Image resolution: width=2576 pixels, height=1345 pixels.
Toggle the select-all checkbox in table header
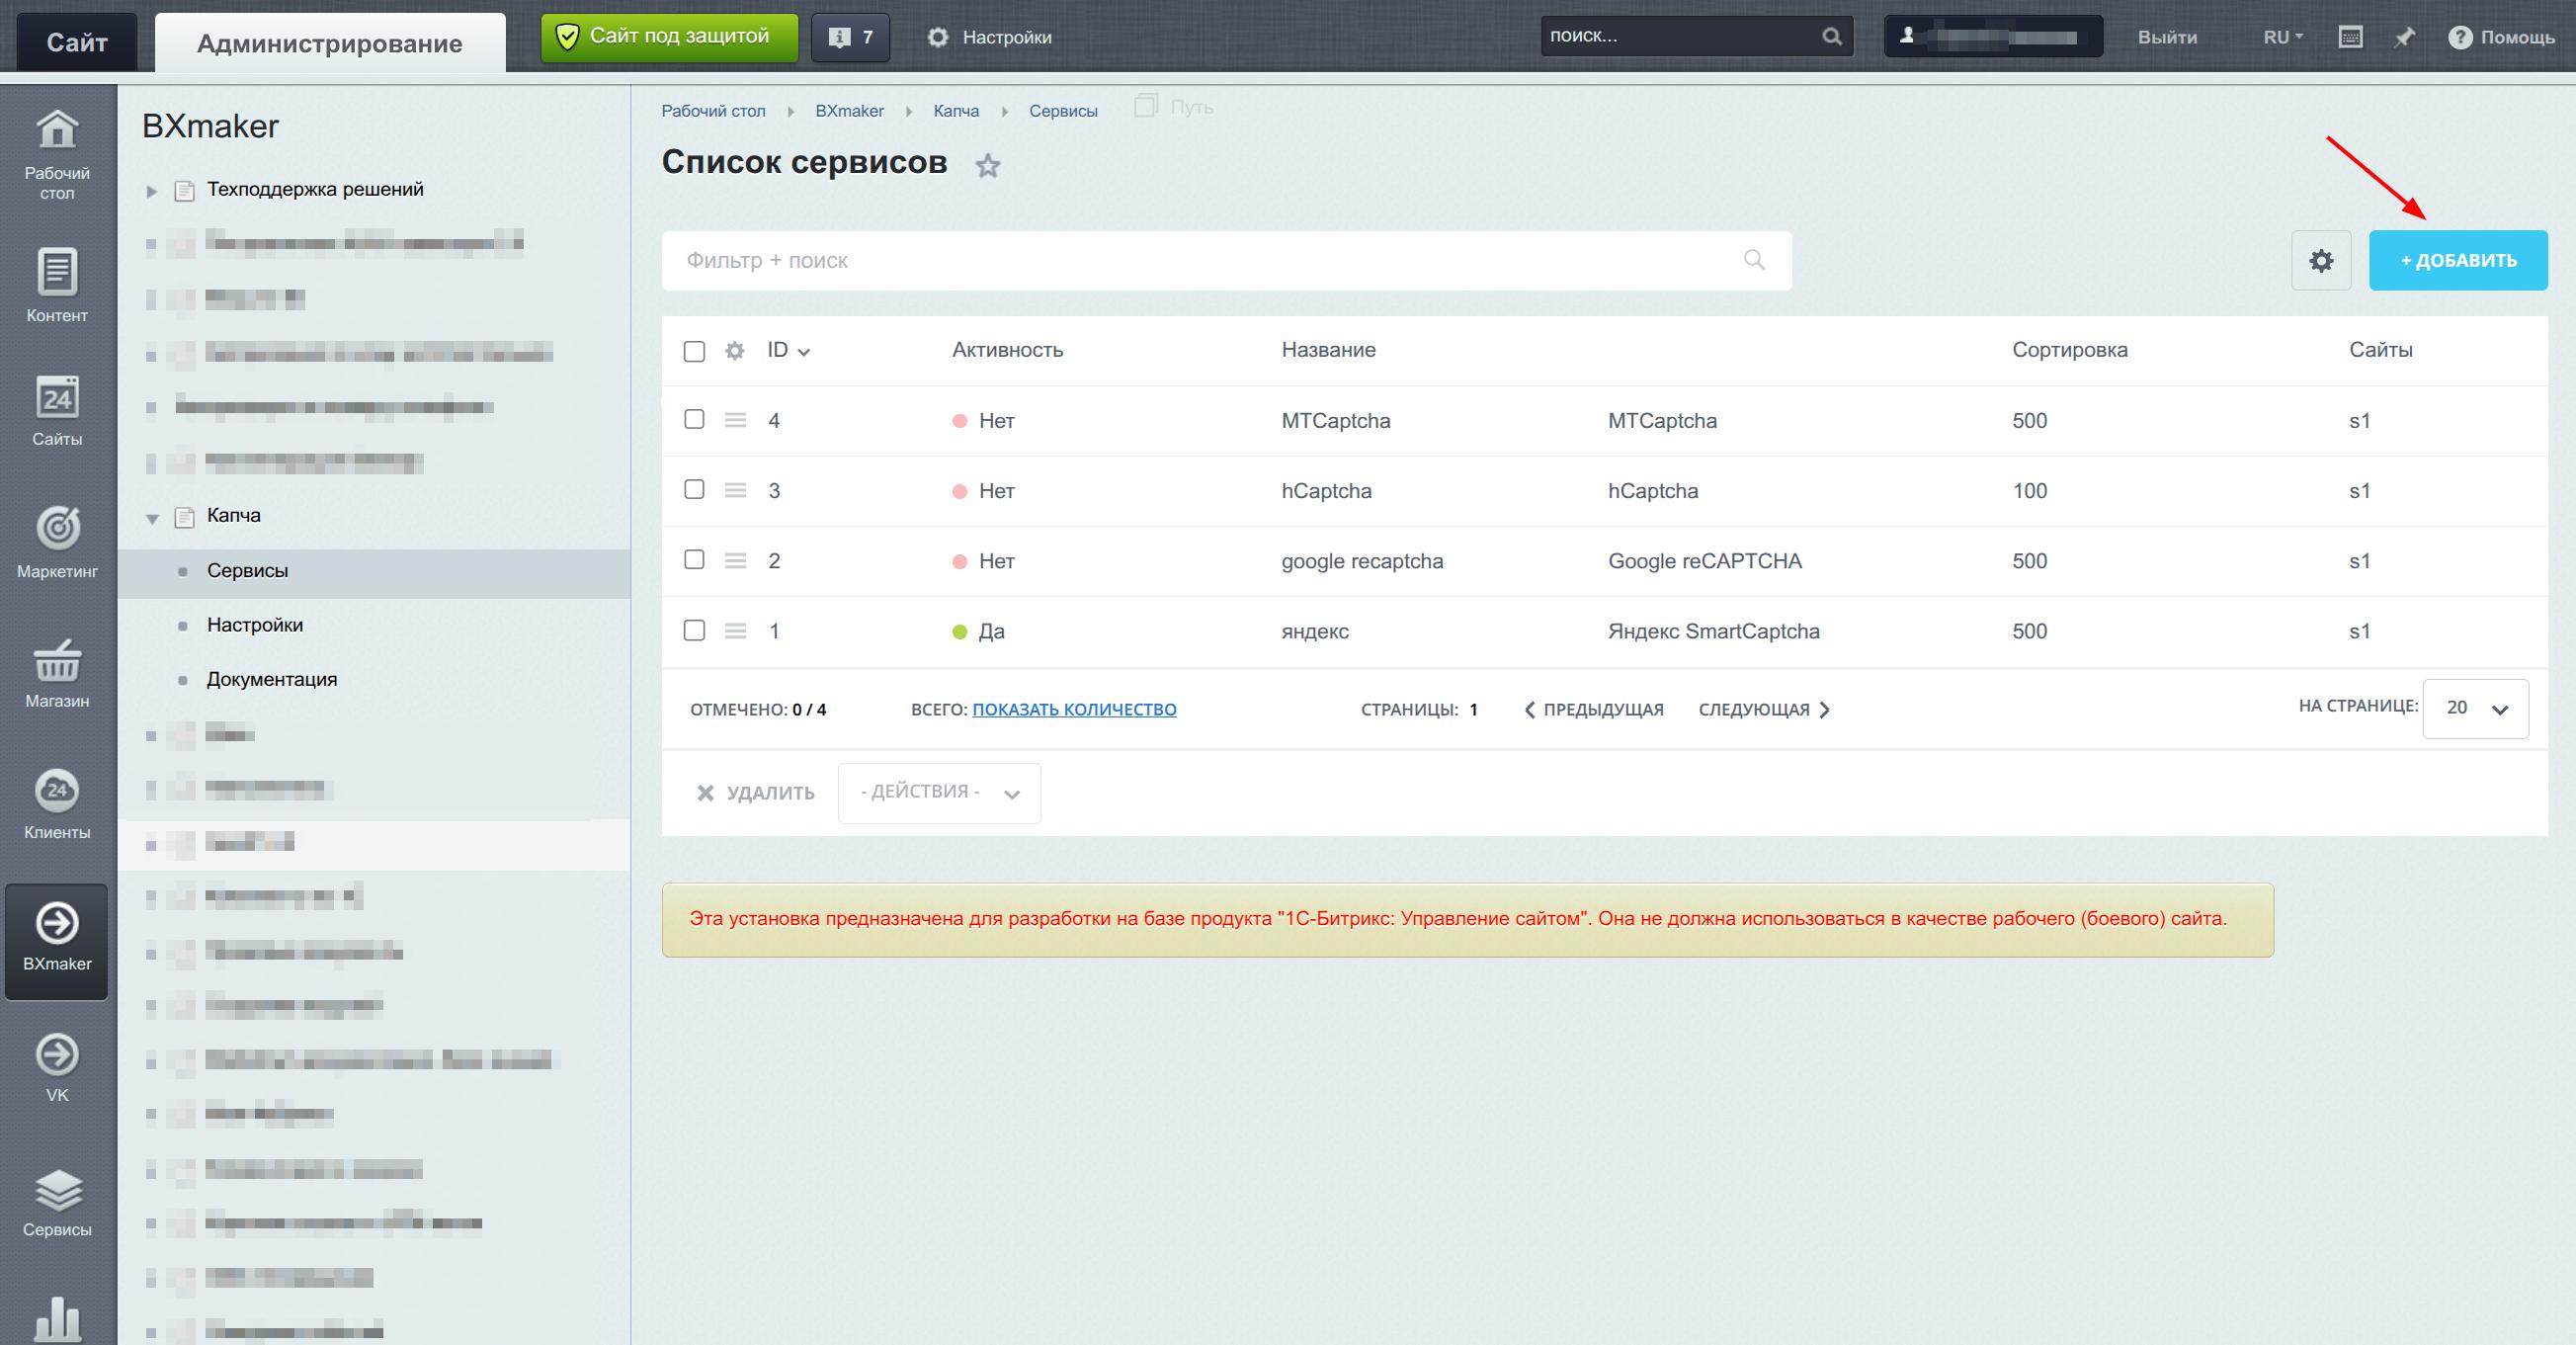694,351
